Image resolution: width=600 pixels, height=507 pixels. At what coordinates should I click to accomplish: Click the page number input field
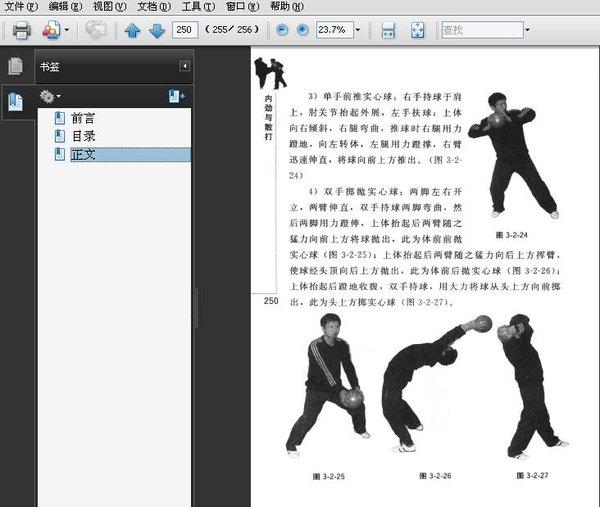pyautogui.click(x=184, y=30)
